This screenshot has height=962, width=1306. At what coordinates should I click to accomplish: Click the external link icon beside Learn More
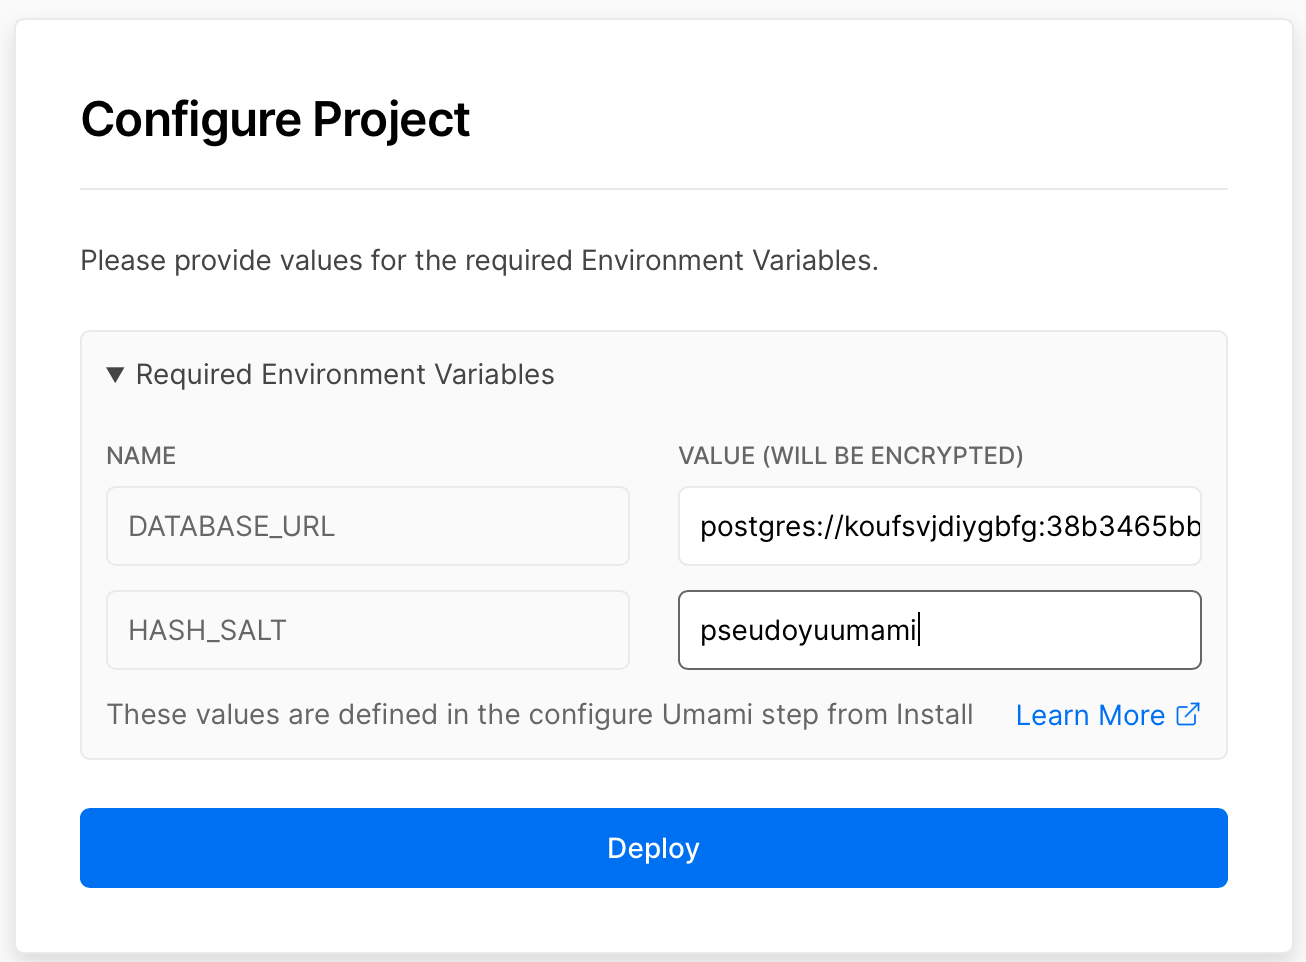coord(1188,714)
